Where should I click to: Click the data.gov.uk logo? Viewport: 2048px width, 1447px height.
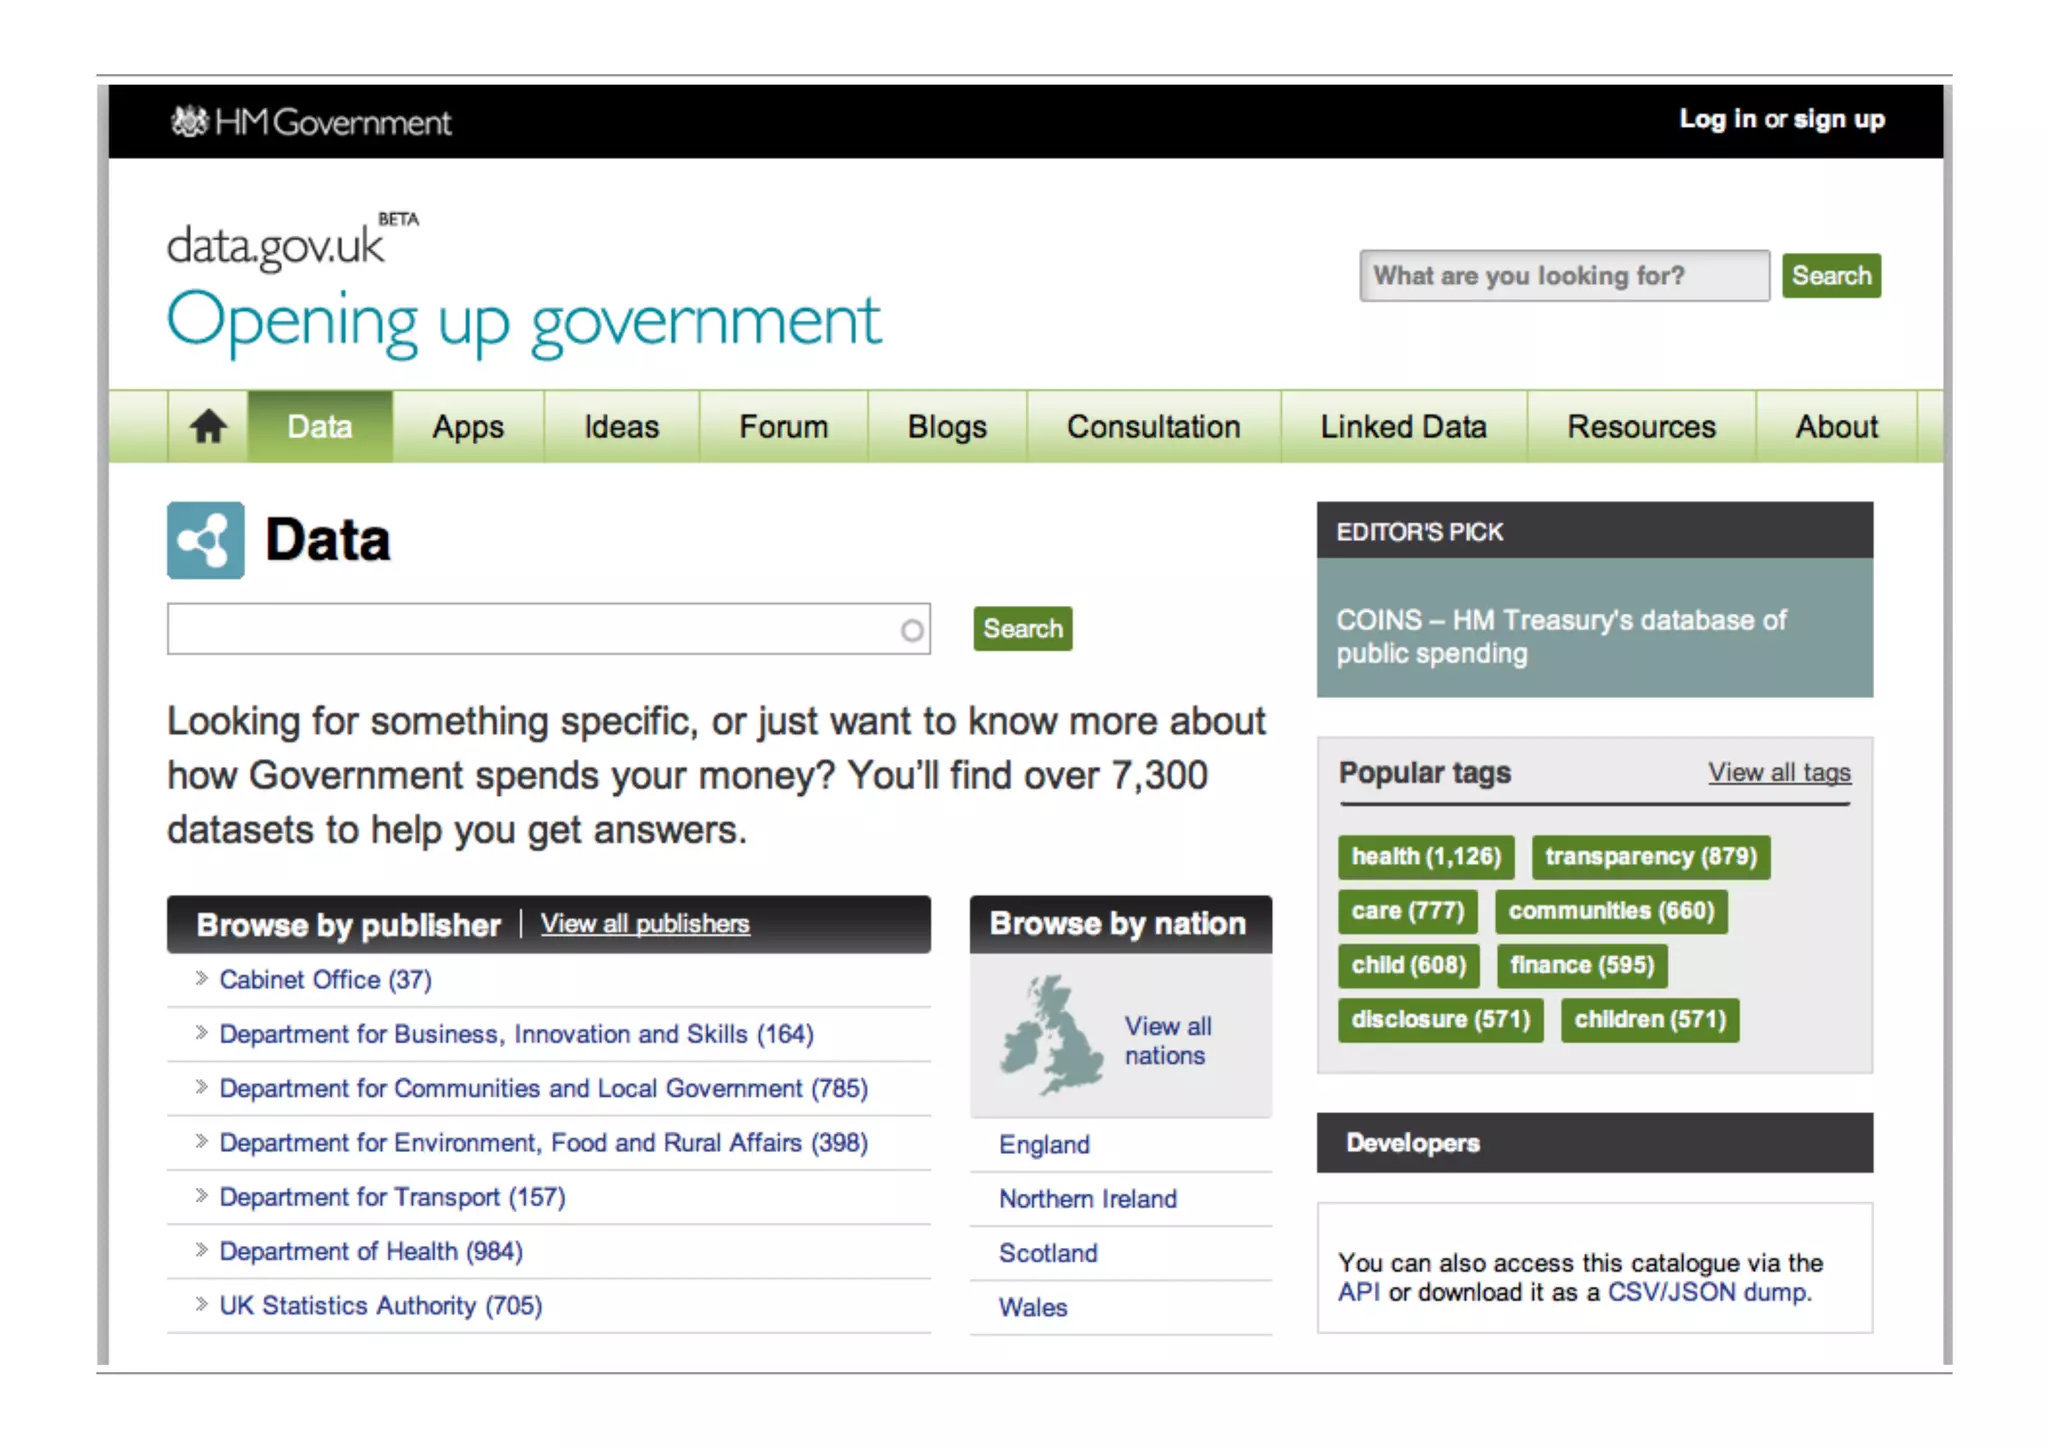276,246
